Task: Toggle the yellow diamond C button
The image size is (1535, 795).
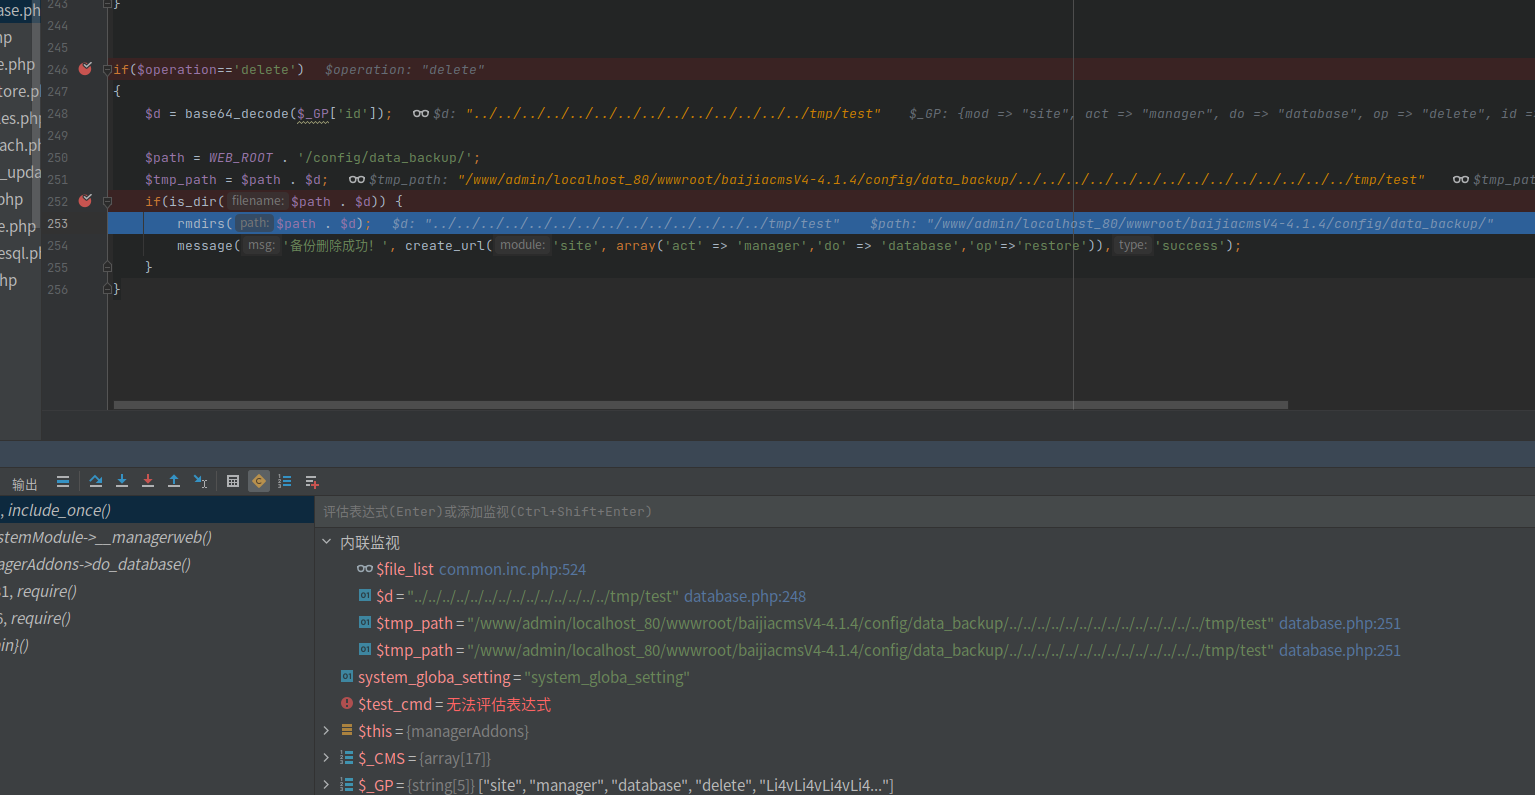Action: tap(259, 481)
